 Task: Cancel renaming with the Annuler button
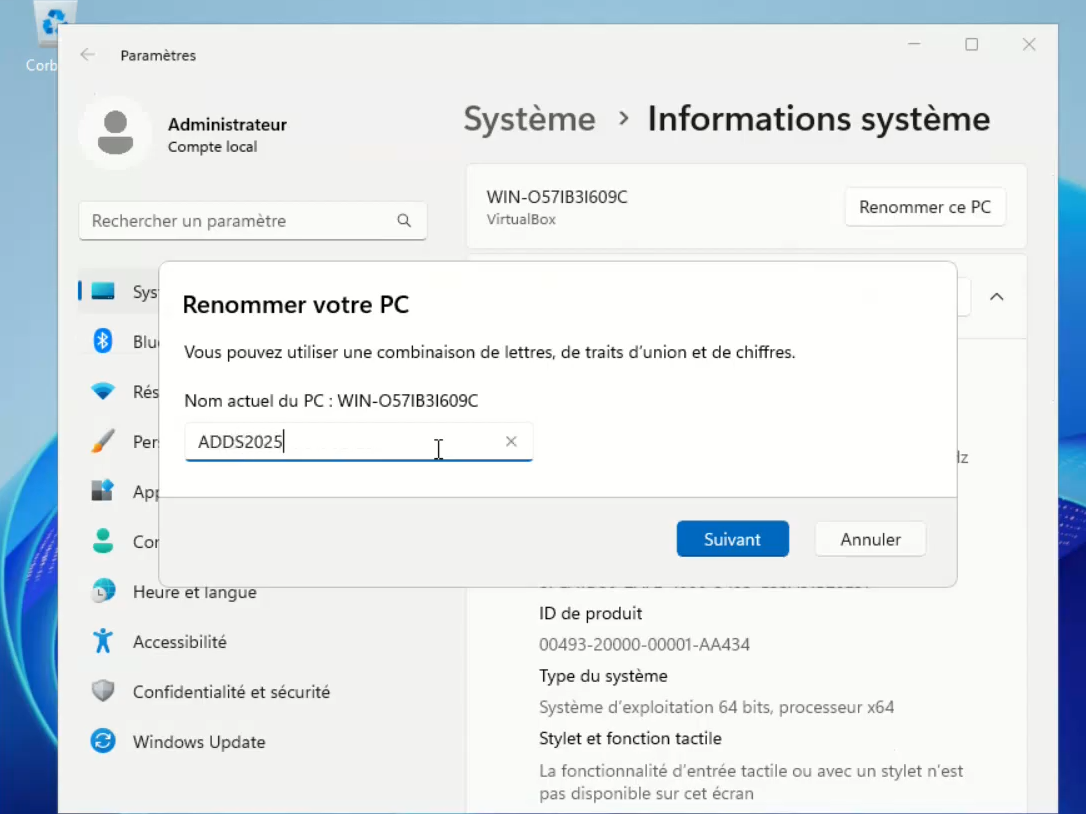(x=869, y=539)
